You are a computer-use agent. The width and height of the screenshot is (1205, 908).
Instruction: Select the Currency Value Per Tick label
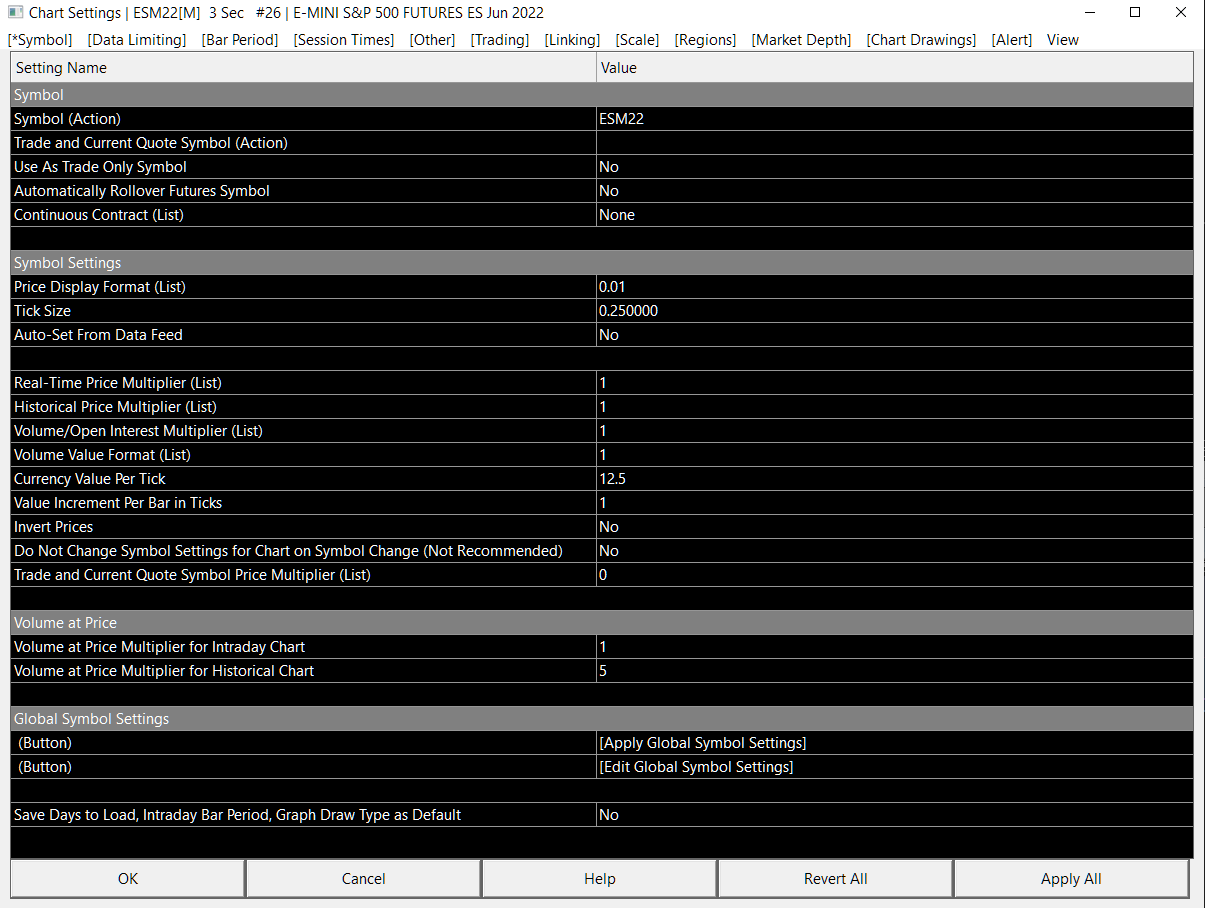click(x=90, y=479)
